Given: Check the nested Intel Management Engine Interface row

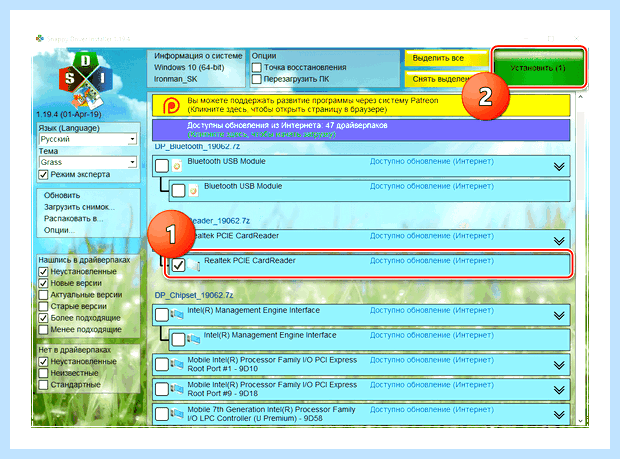Looking at the screenshot, I should (178, 340).
